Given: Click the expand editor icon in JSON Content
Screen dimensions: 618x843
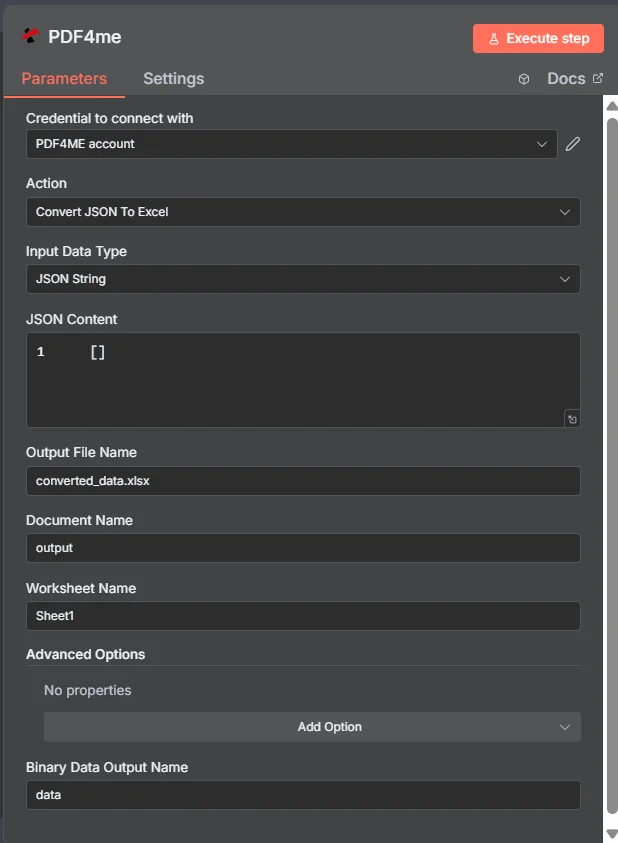Looking at the screenshot, I should (x=572, y=419).
